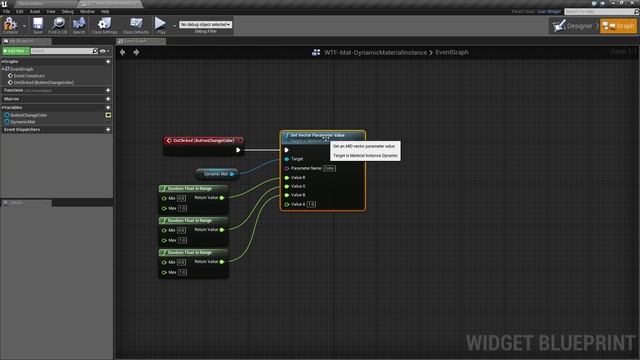Click the Parameter Name input pin
640x360 pixels.
287,168
